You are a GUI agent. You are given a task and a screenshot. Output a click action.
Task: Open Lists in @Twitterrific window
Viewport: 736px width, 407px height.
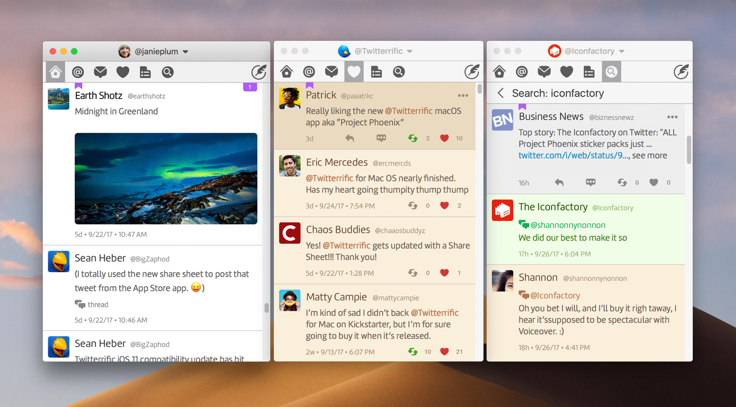point(376,72)
